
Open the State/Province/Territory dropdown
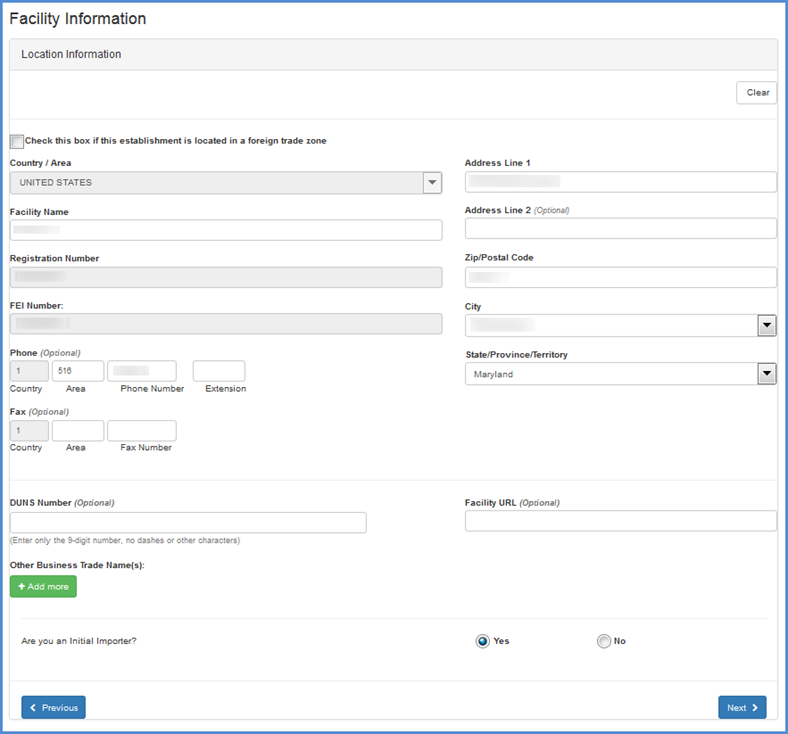766,374
